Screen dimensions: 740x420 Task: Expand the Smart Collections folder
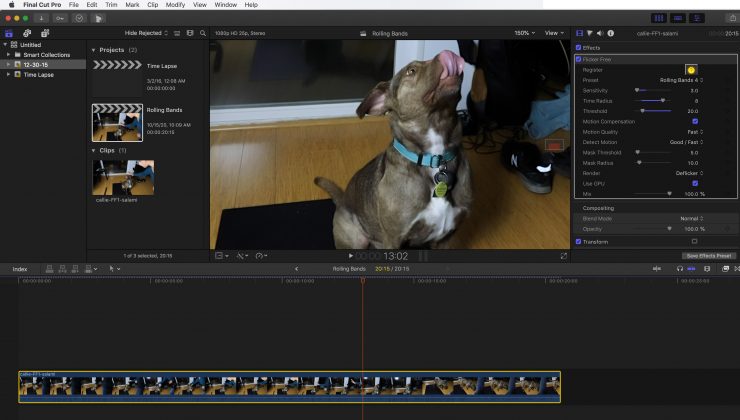point(8,54)
